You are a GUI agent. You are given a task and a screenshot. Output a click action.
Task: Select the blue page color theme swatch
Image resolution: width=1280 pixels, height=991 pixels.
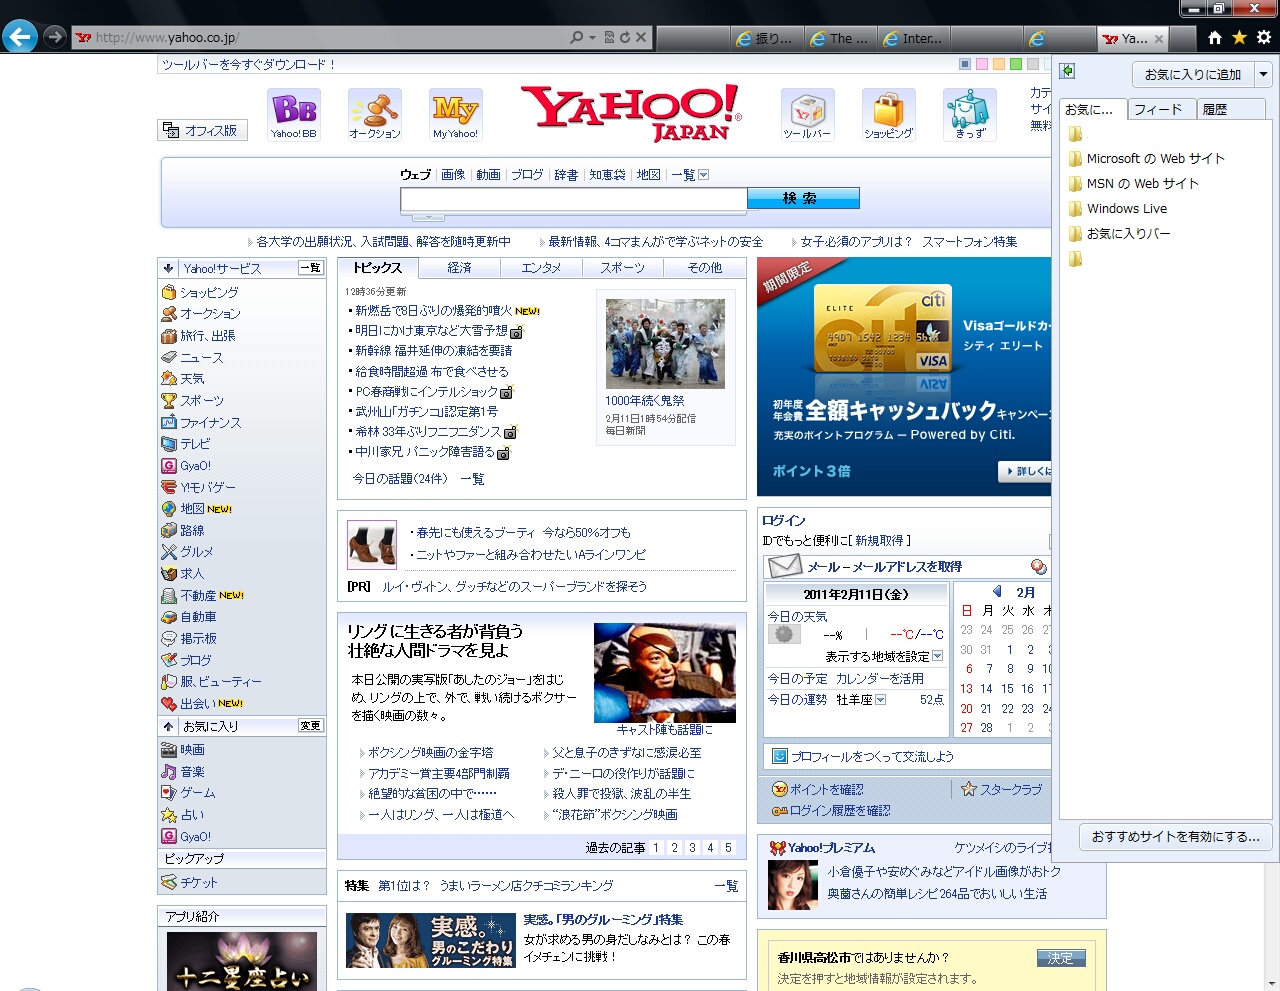[965, 64]
